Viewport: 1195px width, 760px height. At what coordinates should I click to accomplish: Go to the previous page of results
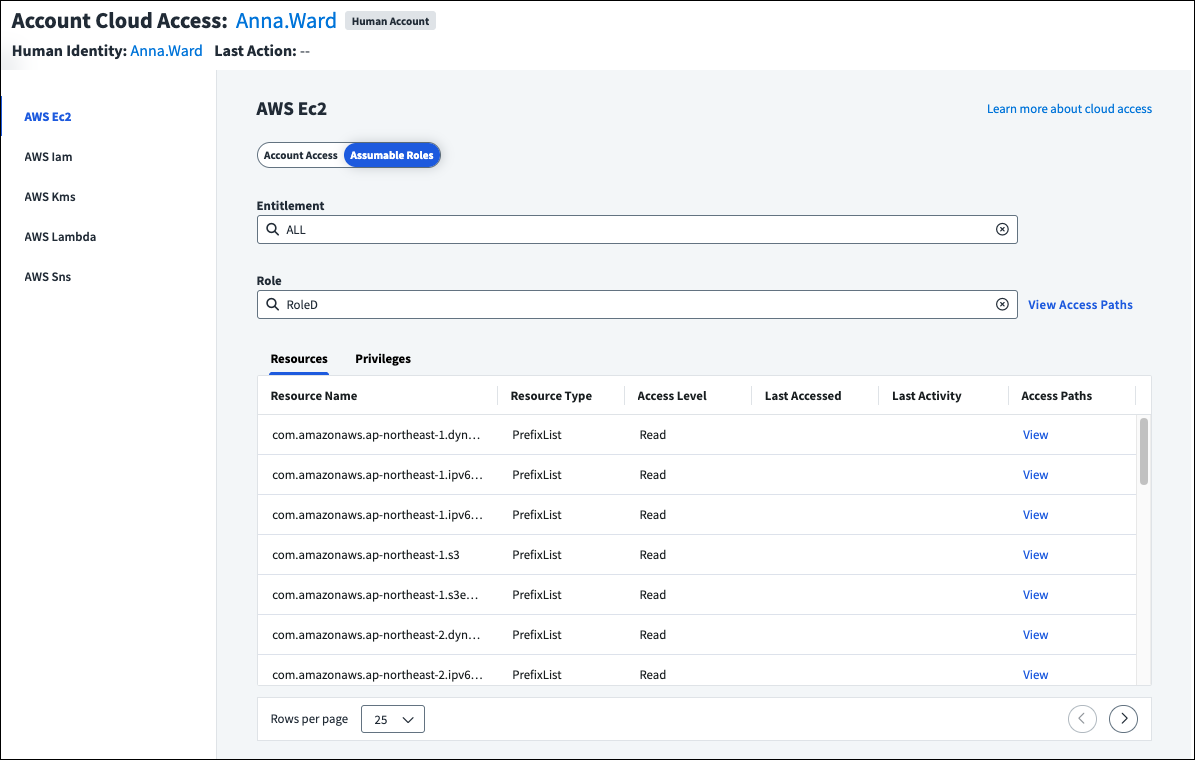coord(1082,719)
